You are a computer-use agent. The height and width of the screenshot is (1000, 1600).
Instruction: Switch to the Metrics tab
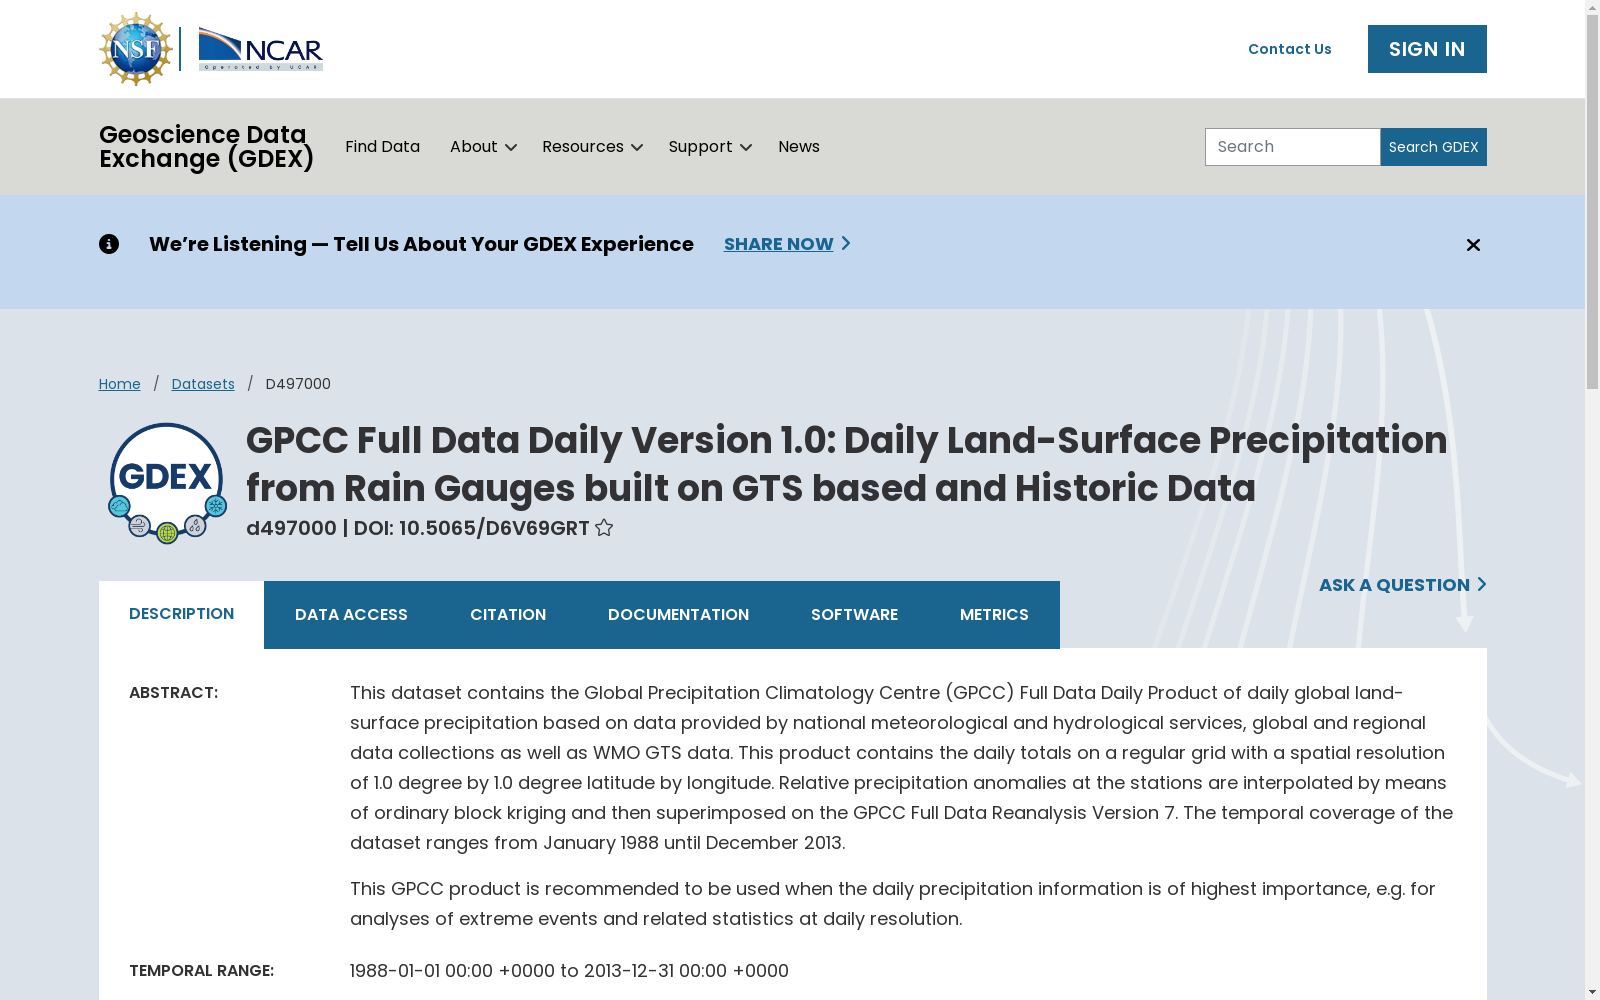click(x=994, y=615)
